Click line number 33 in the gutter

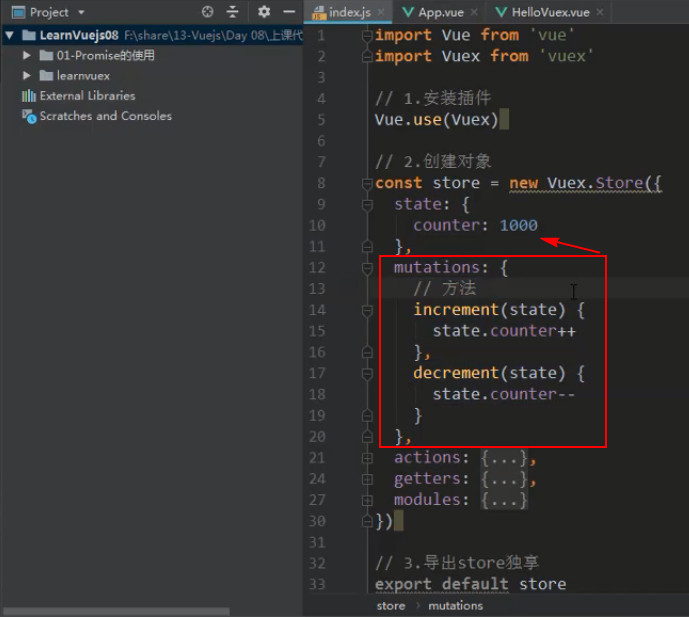pyautogui.click(x=317, y=584)
